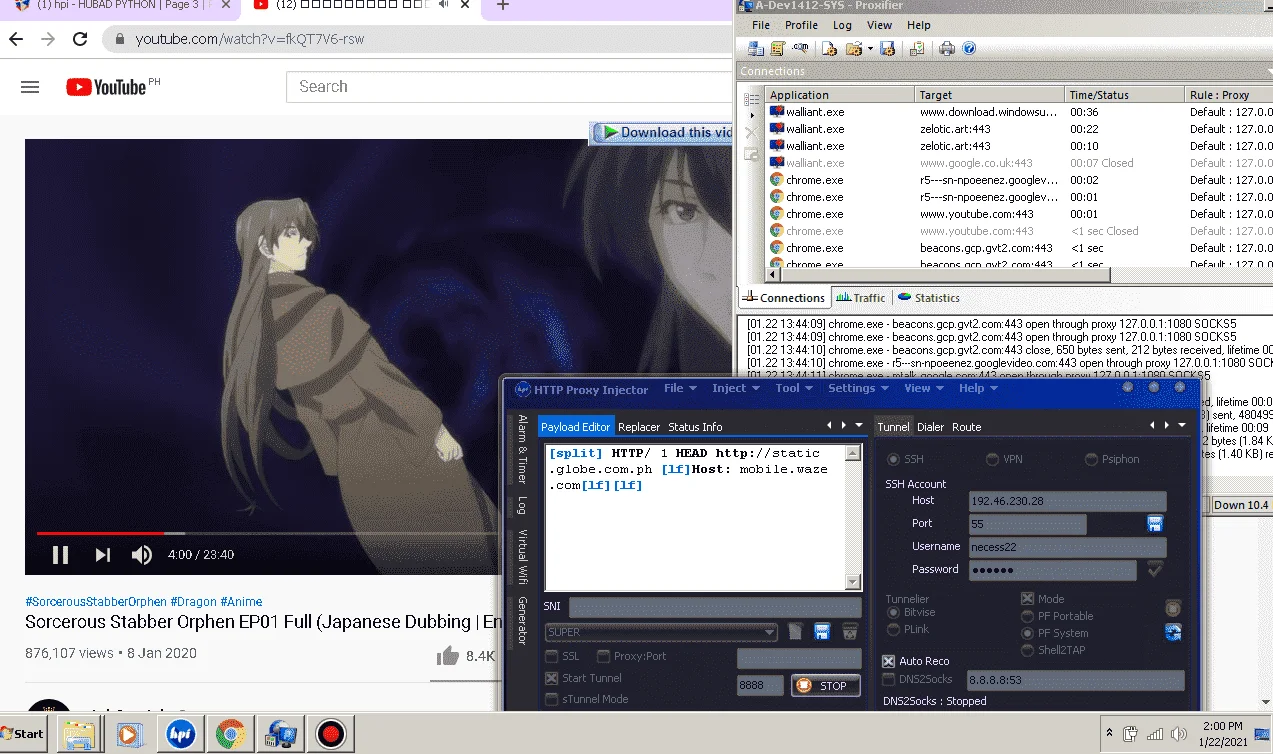Open #SorcerousStabberOrphen hashtag link
Viewport: 1273px width, 754px height.
(96, 602)
